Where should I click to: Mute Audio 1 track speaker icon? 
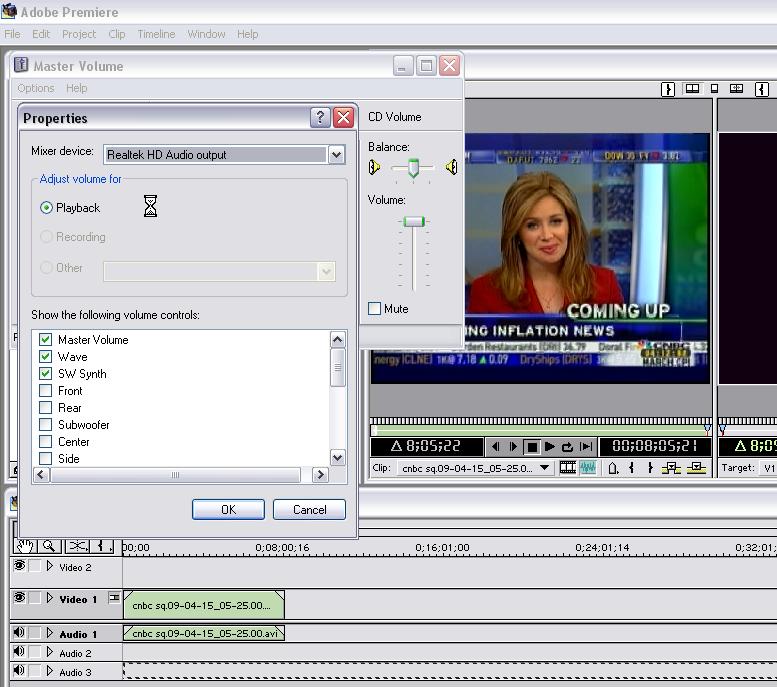coord(19,632)
